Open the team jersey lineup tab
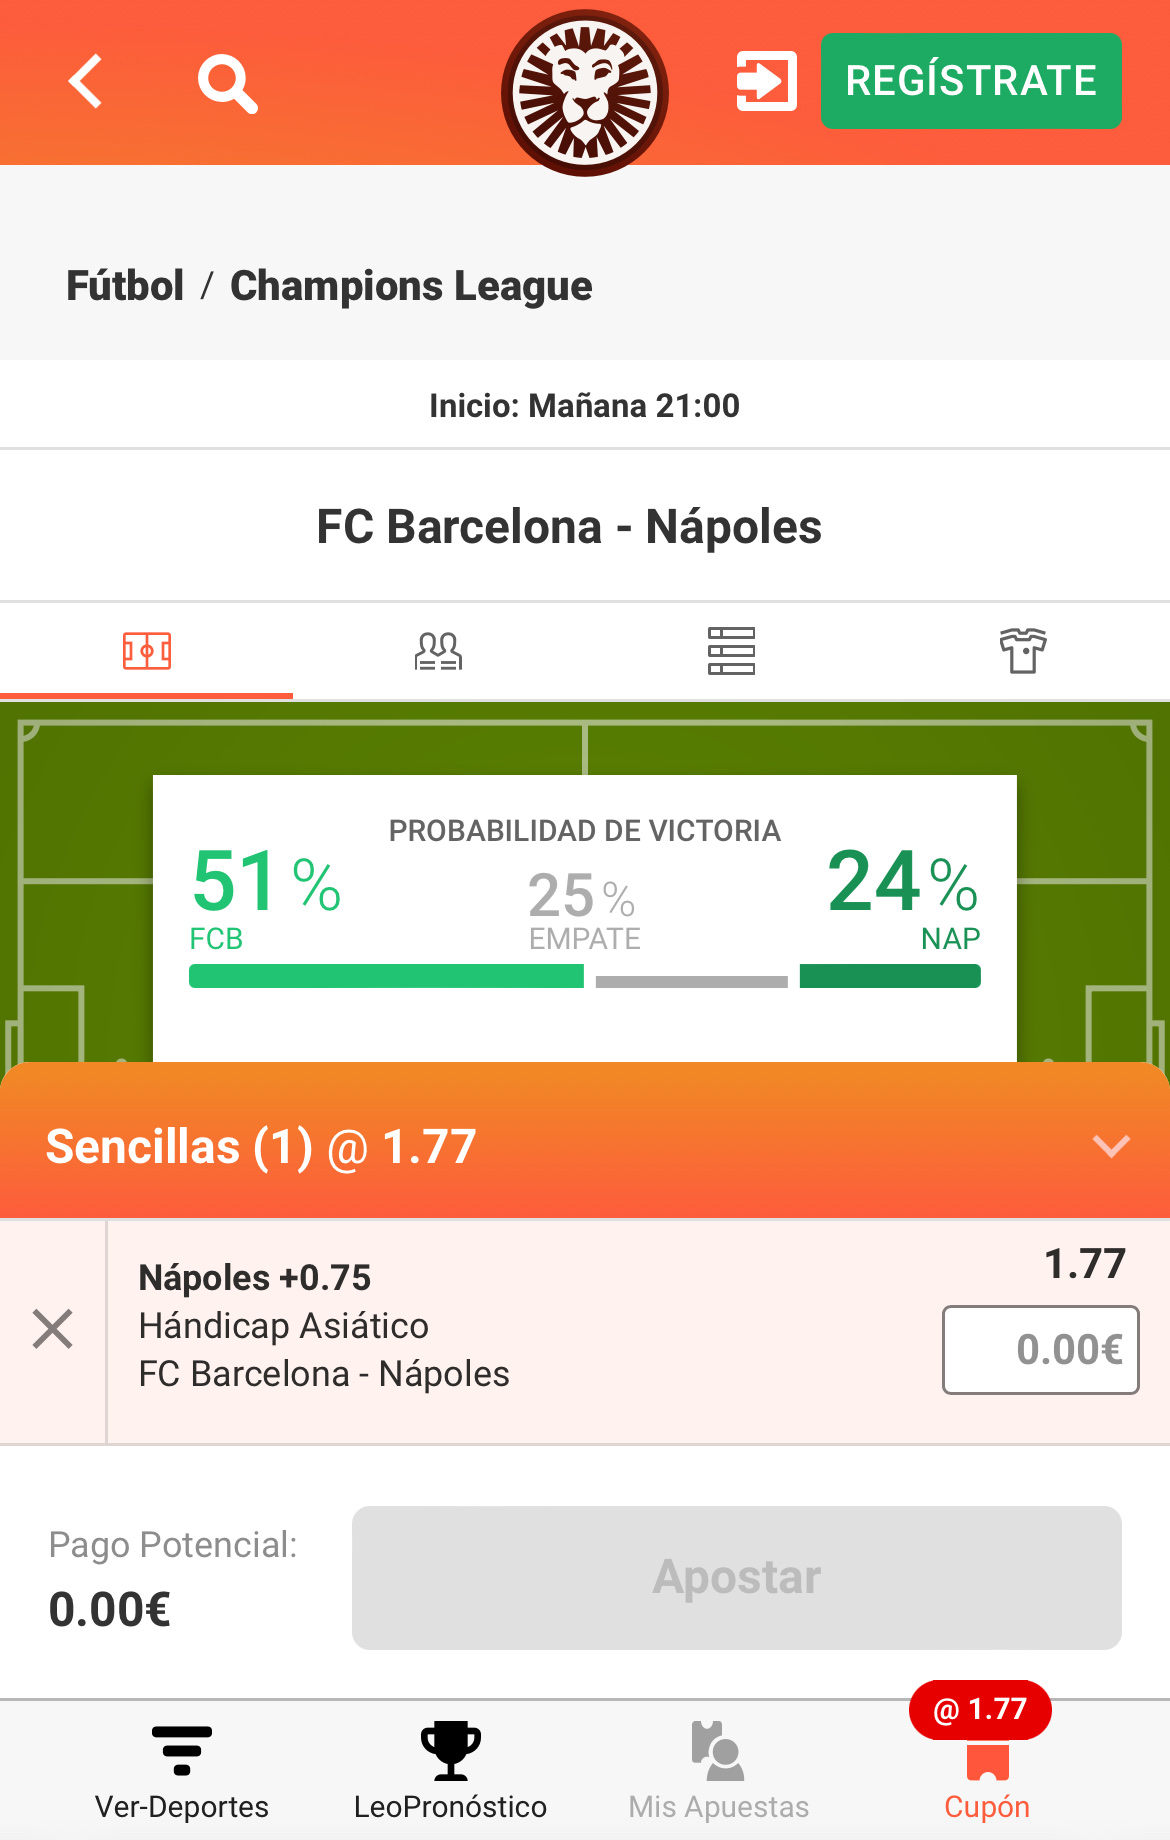Image resolution: width=1170 pixels, height=1840 pixels. [1023, 651]
